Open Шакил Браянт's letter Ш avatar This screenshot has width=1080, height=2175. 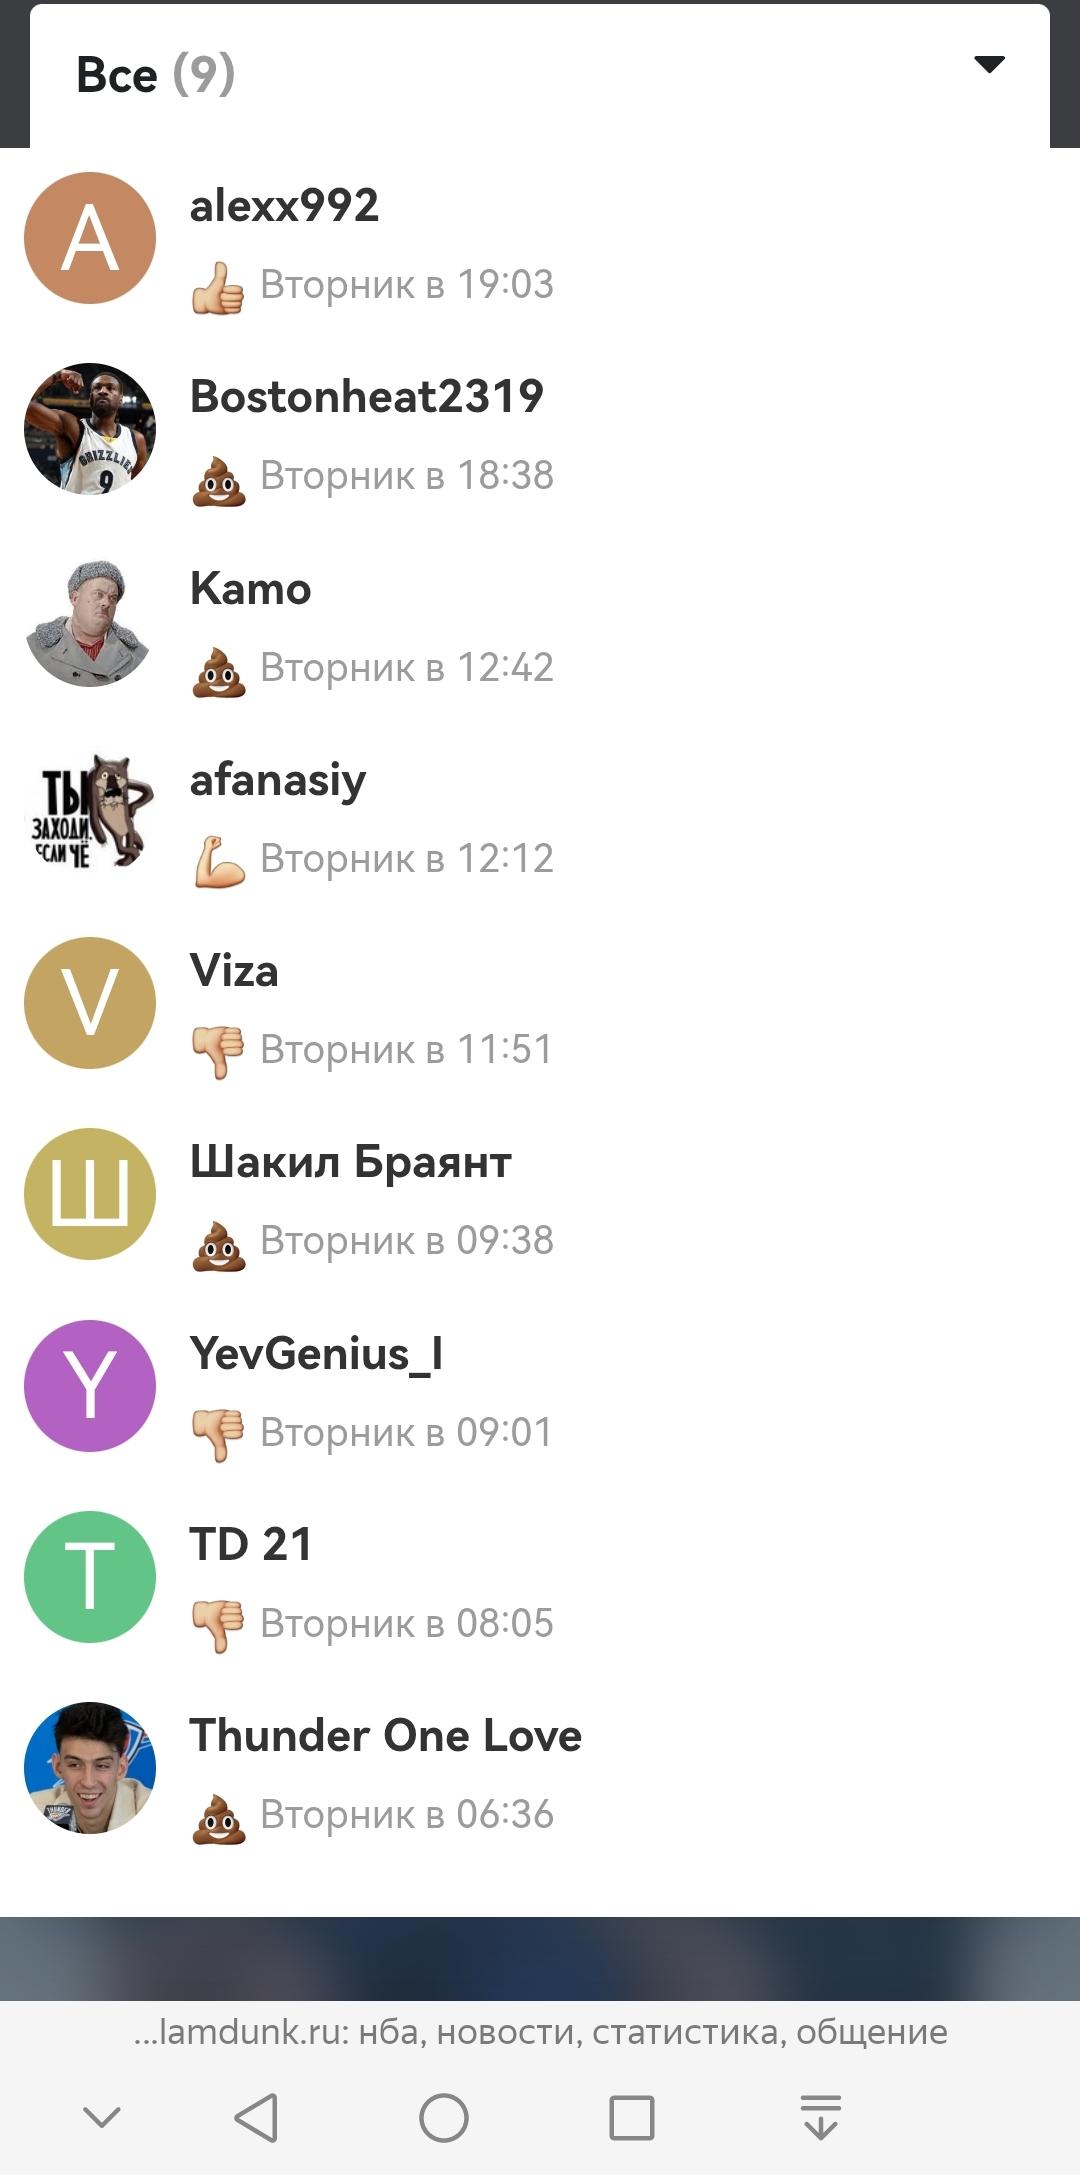(90, 1194)
